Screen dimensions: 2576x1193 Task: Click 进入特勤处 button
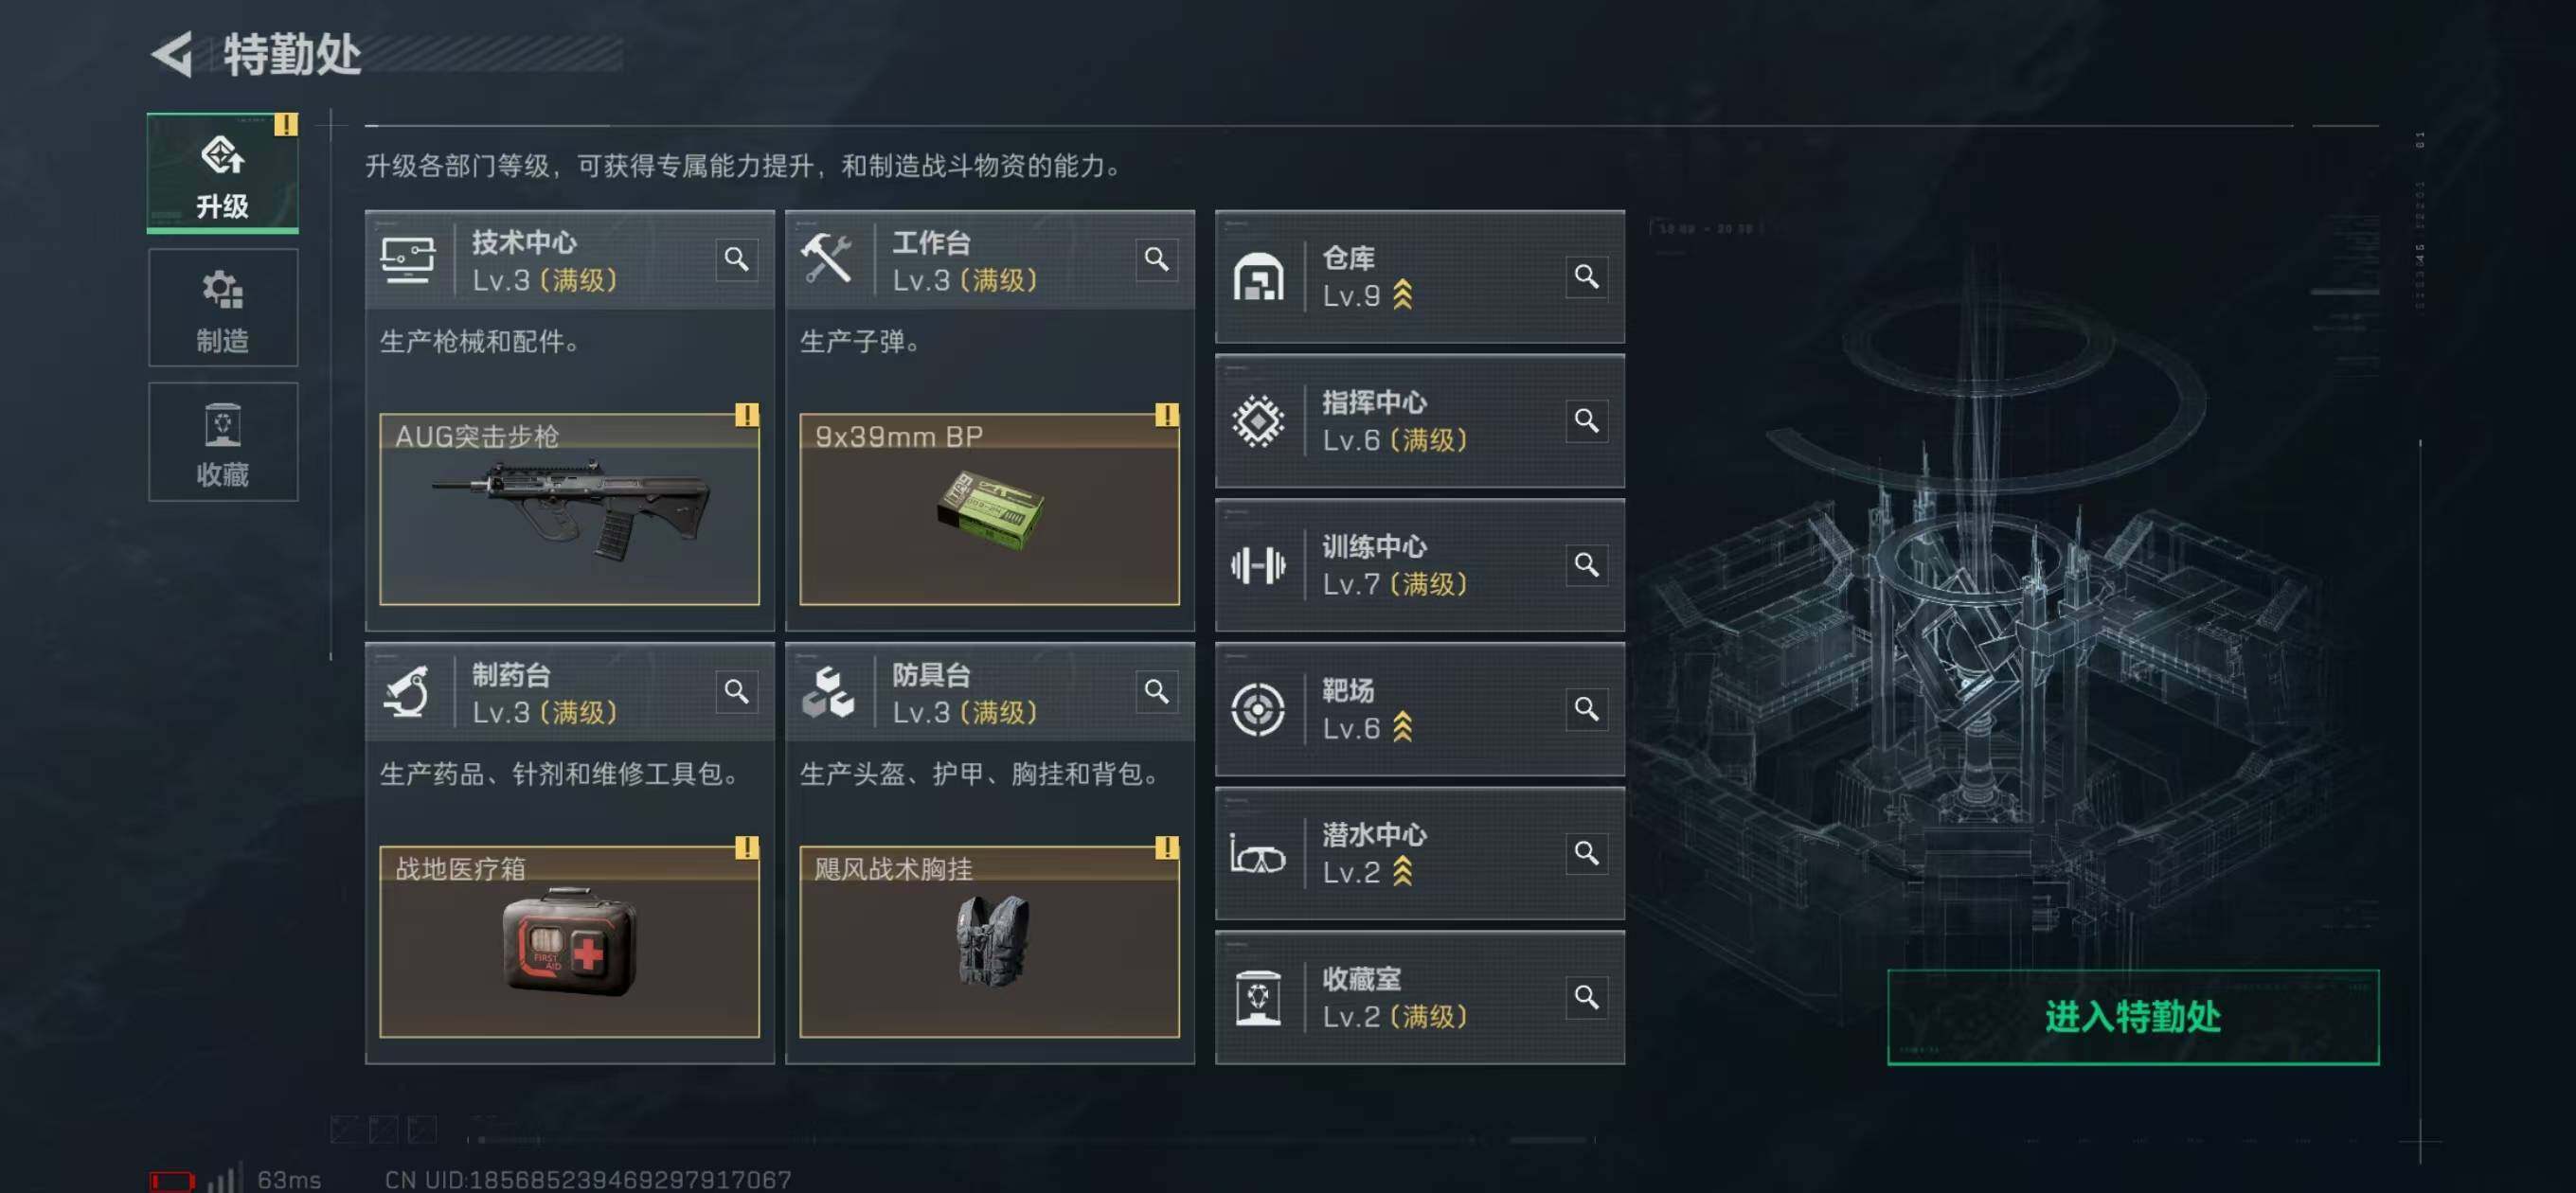coord(2133,1017)
